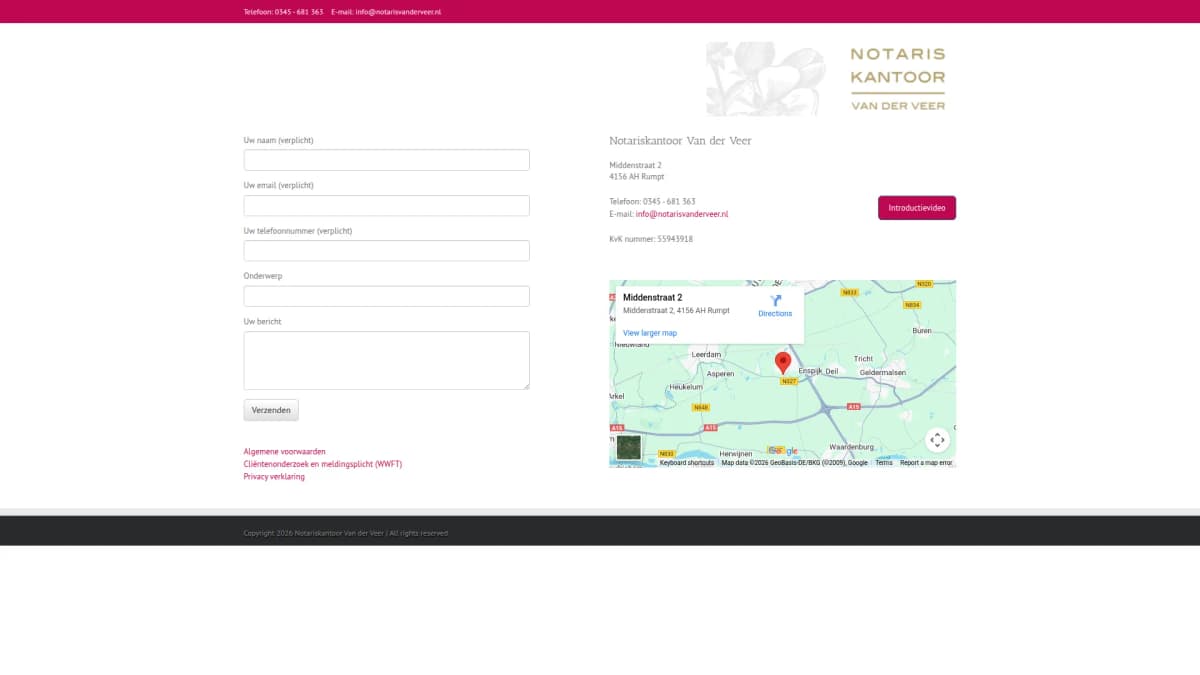
Task: Select the Uw telefoonnummer input field
Action: 386,251
